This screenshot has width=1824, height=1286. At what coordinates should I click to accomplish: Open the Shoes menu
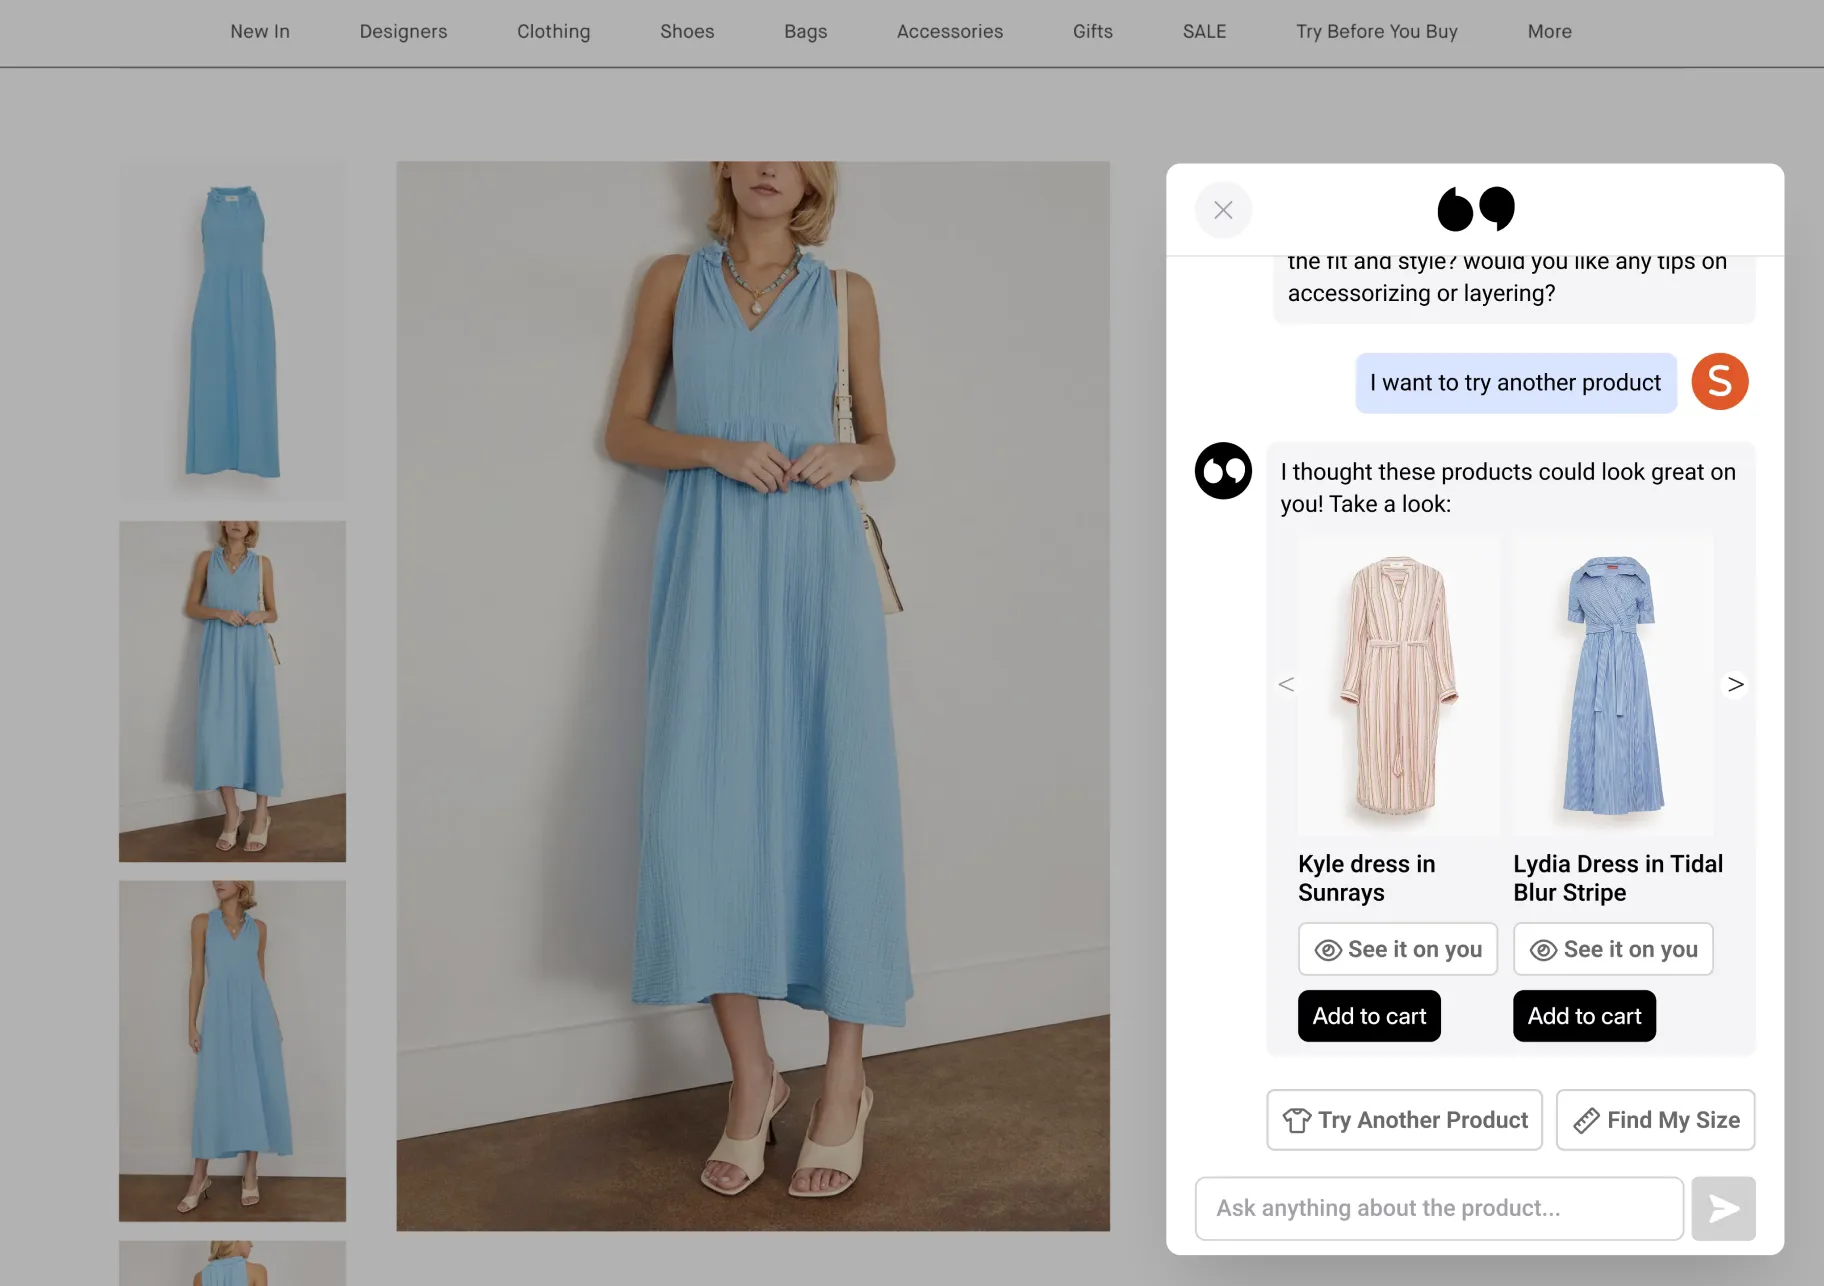point(687,31)
